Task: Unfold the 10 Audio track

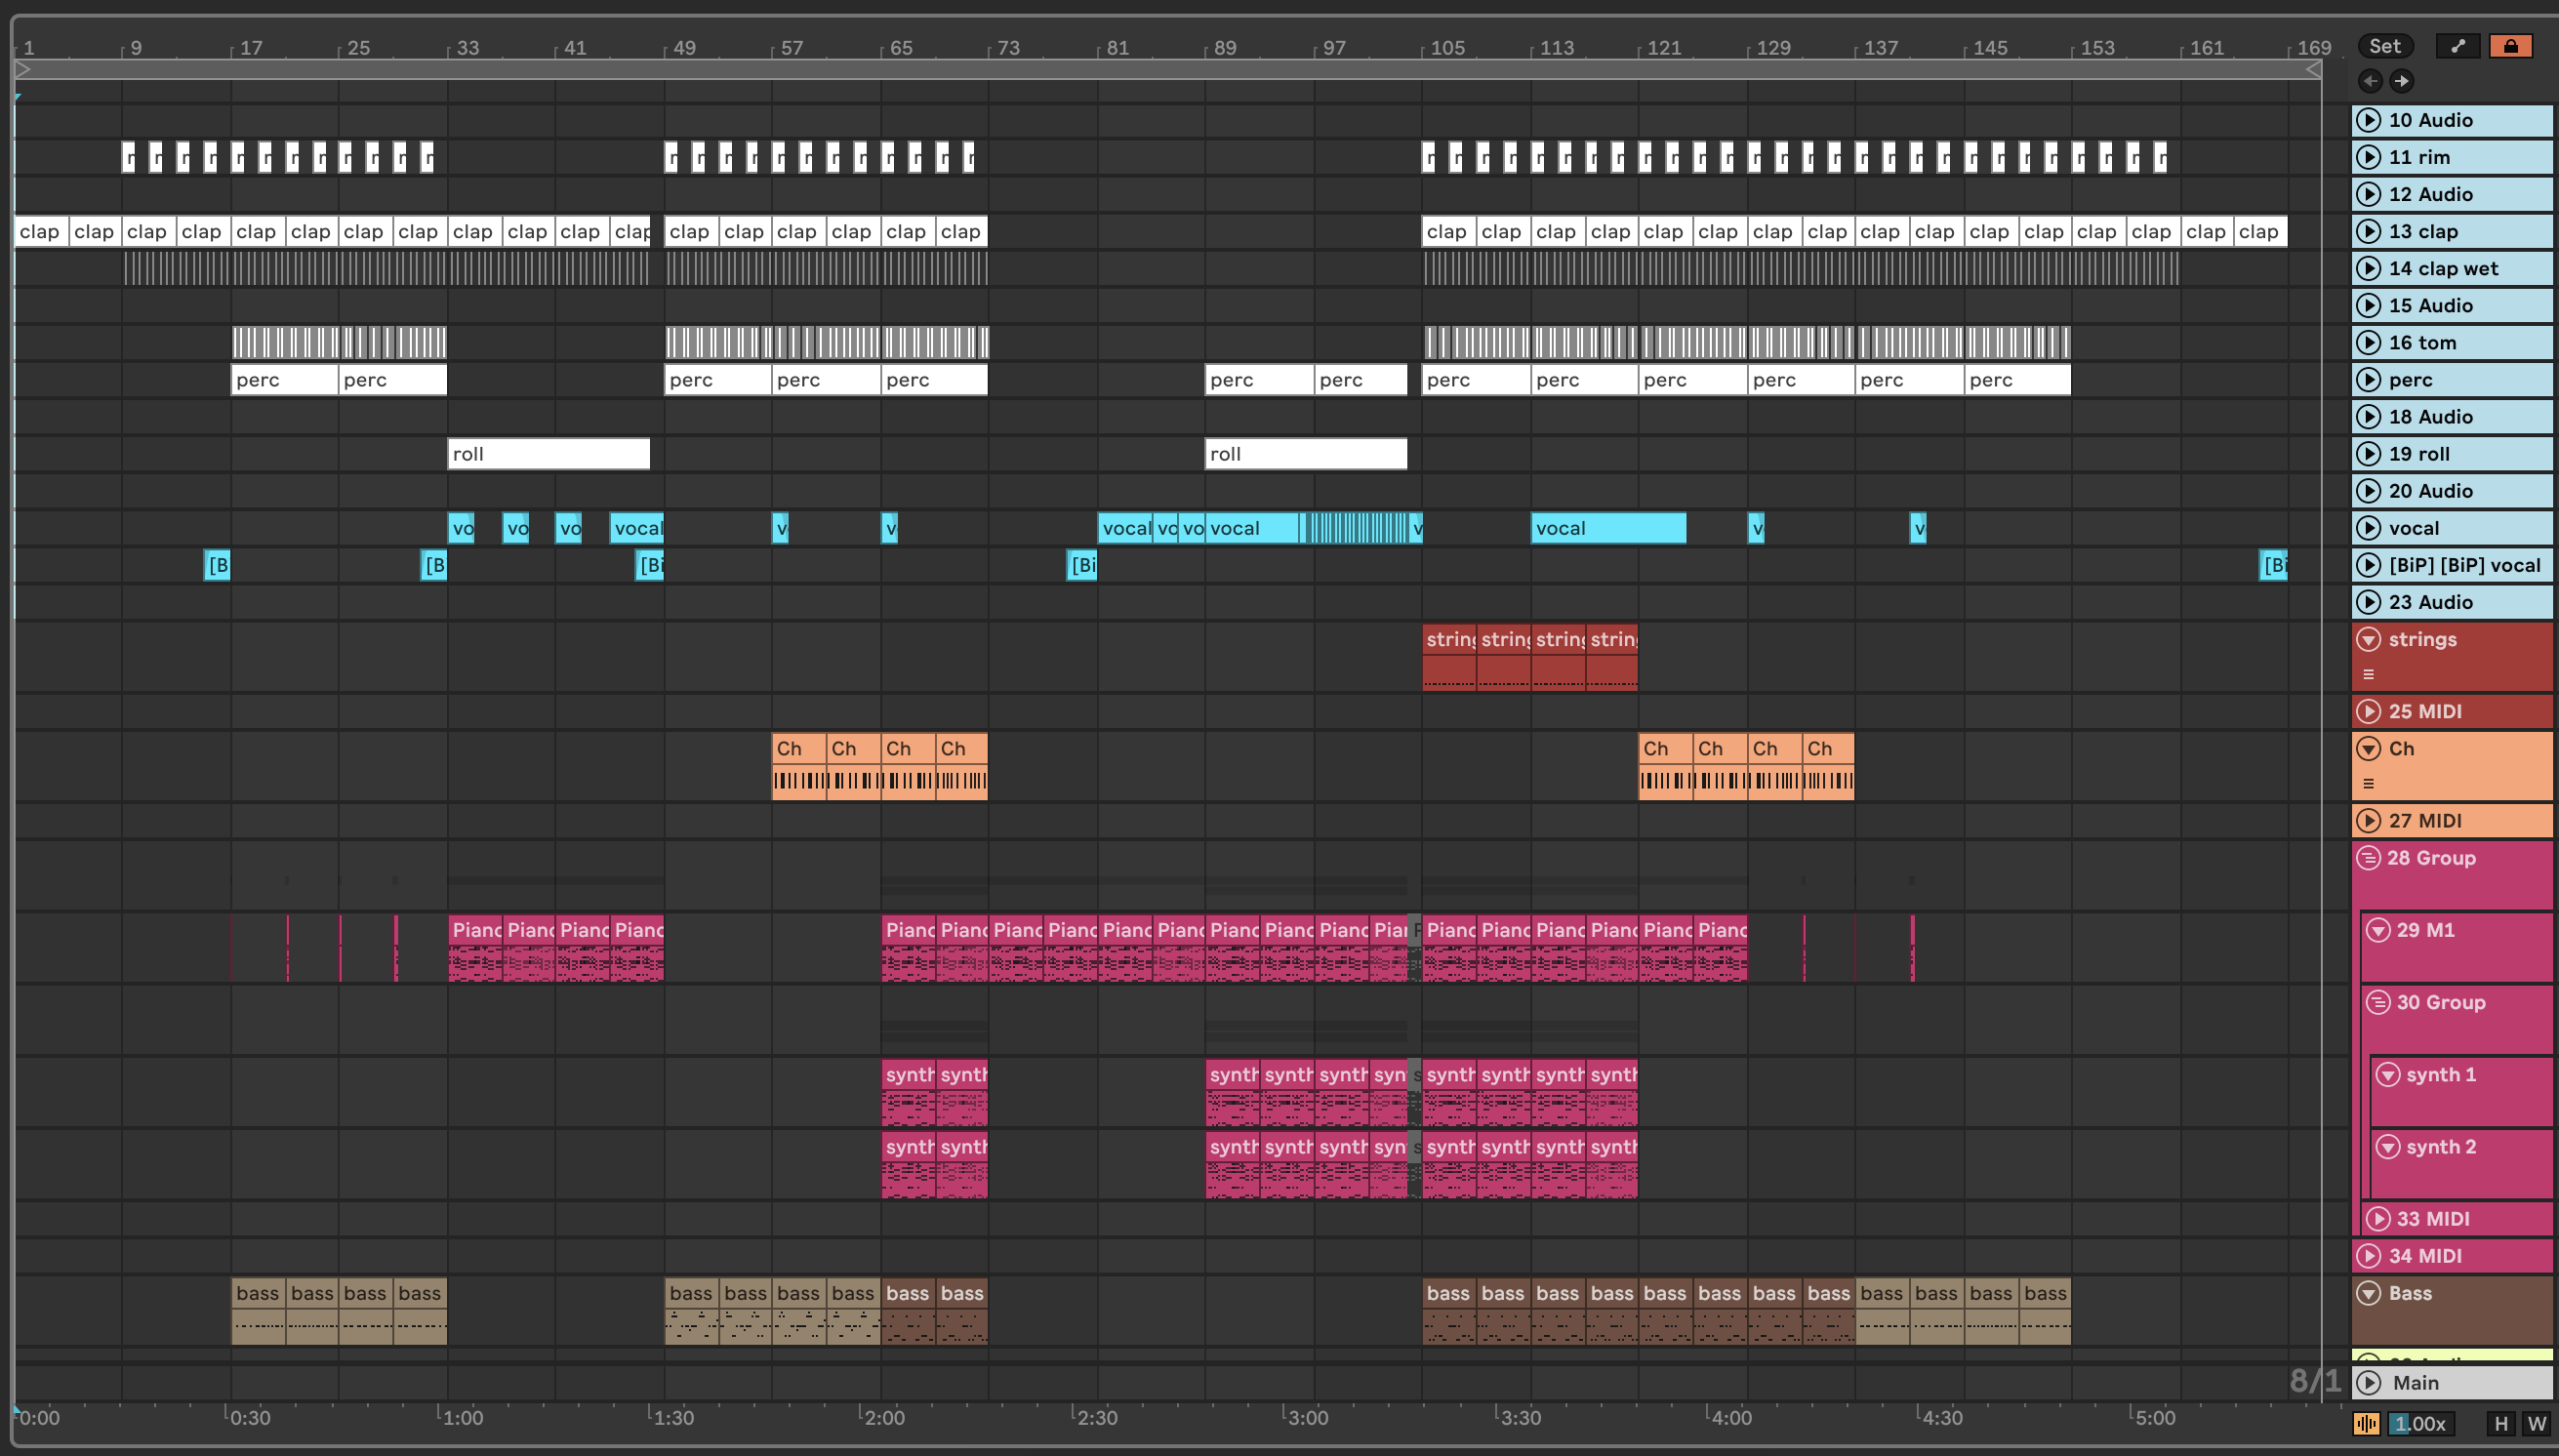Action: [2367, 120]
